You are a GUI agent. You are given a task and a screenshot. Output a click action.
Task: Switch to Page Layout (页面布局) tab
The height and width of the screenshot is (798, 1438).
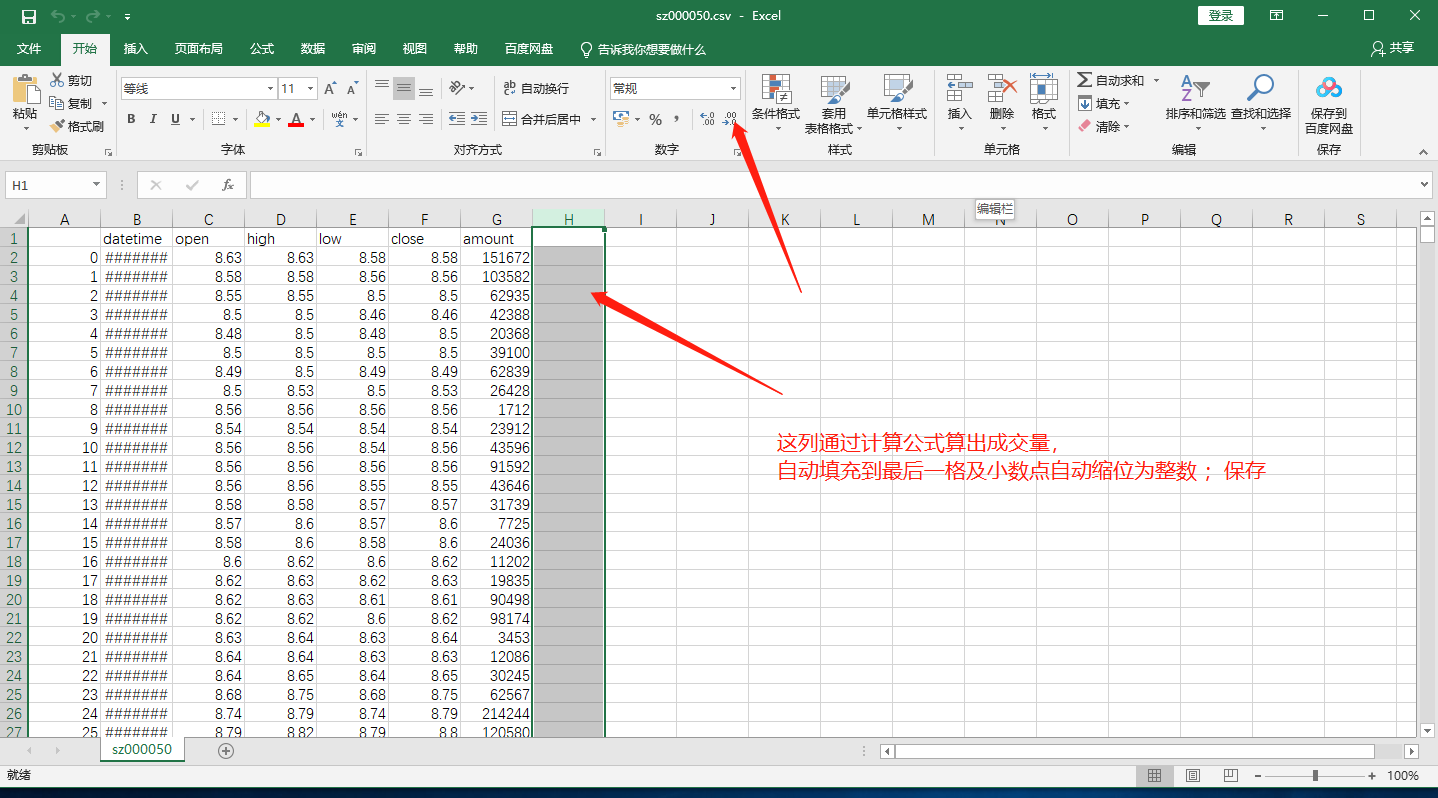pyautogui.click(x=198, y=48)
